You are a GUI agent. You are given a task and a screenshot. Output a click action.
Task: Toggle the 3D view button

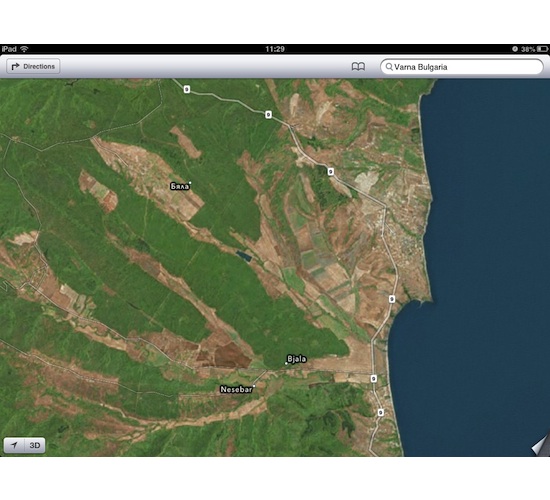coord(35,445)
